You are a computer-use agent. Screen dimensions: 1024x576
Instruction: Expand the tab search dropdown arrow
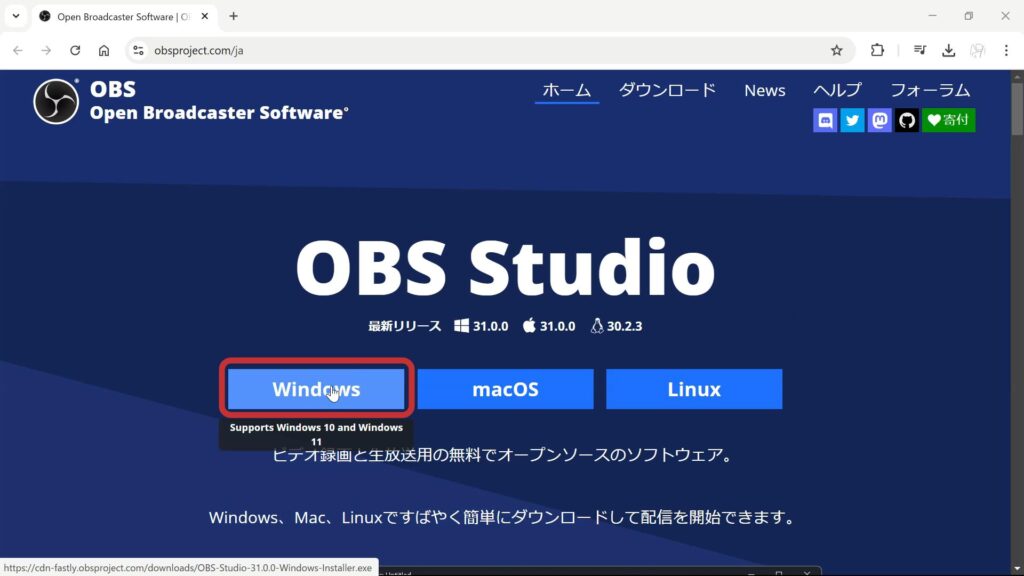click(x=16, y=16)
